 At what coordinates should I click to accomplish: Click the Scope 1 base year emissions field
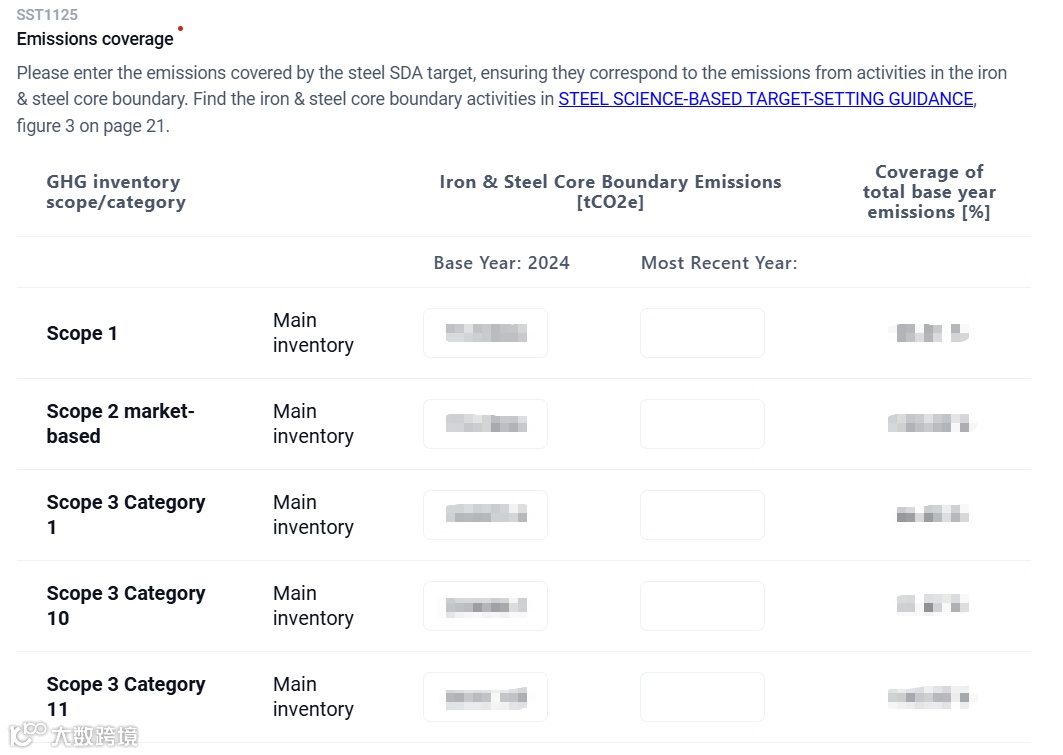[485, 333]
